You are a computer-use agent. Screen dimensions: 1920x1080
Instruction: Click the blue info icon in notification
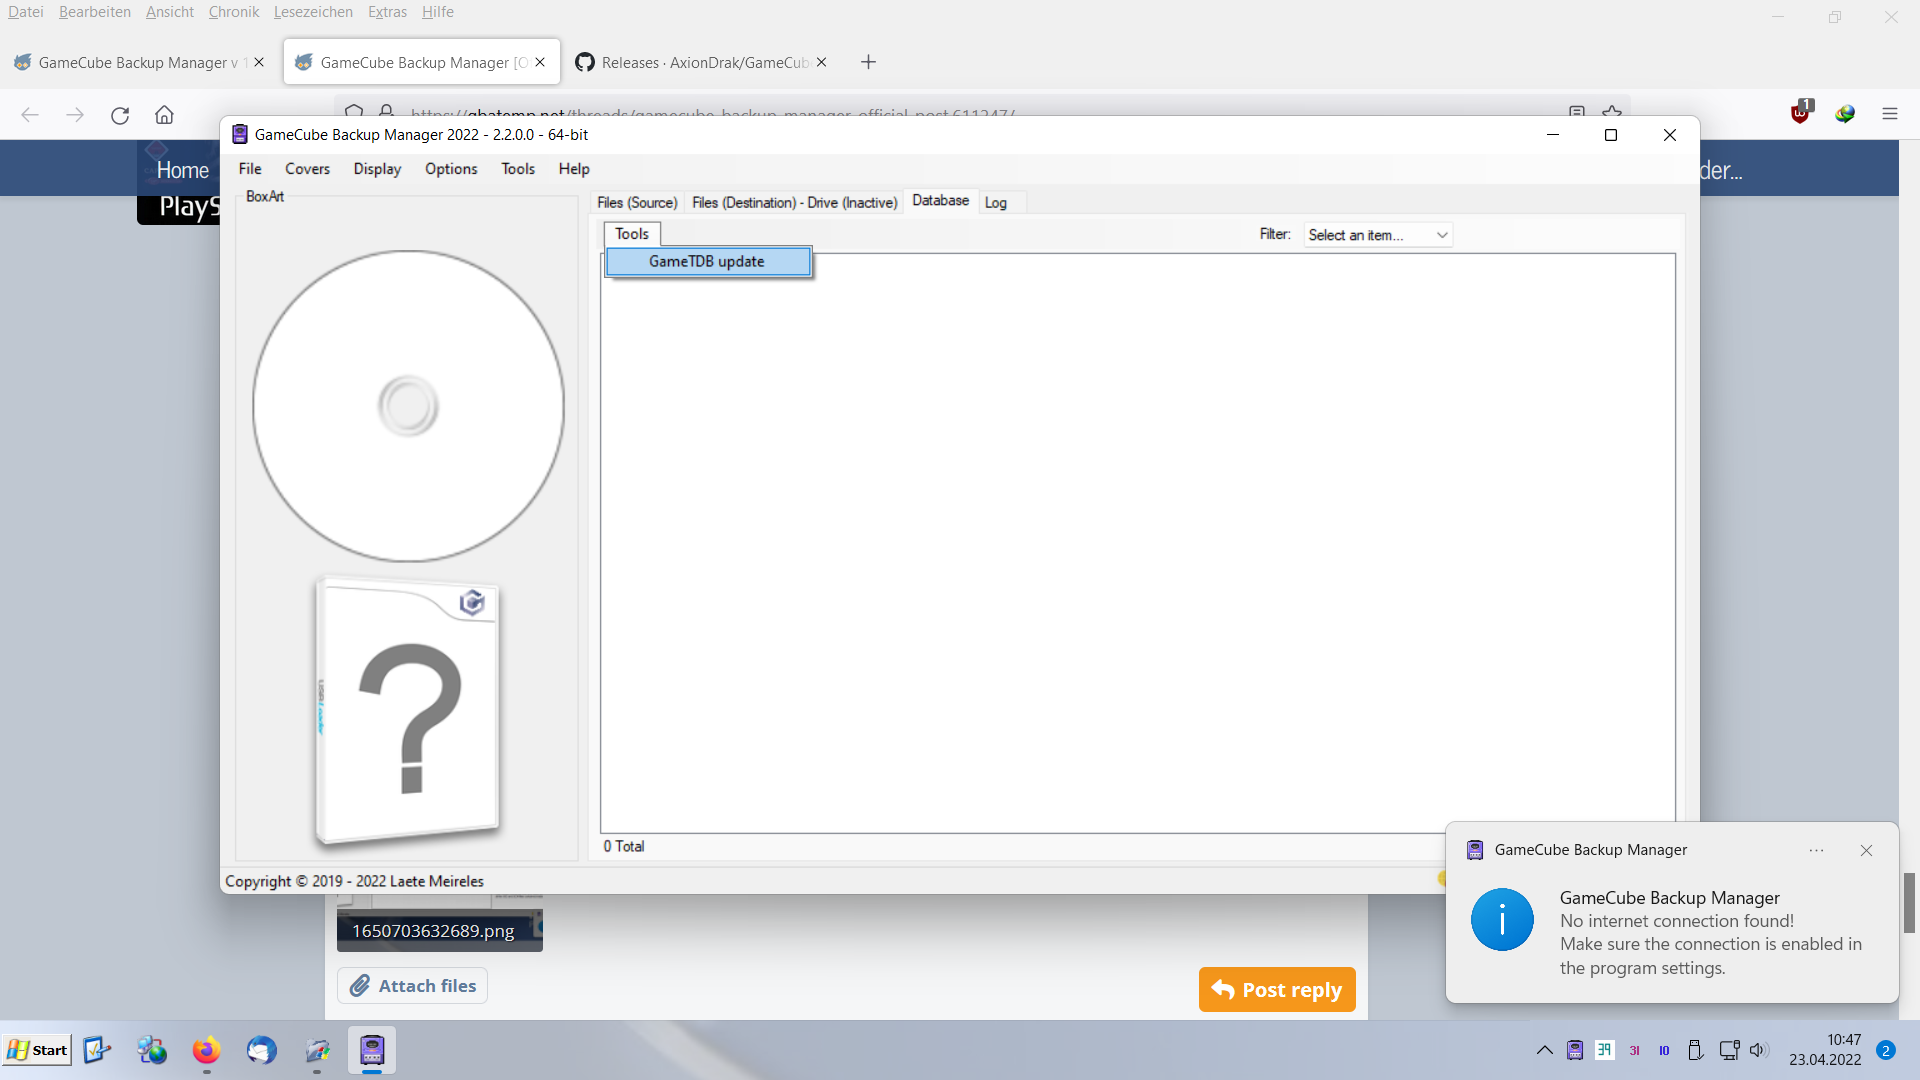pos(1502,920)
